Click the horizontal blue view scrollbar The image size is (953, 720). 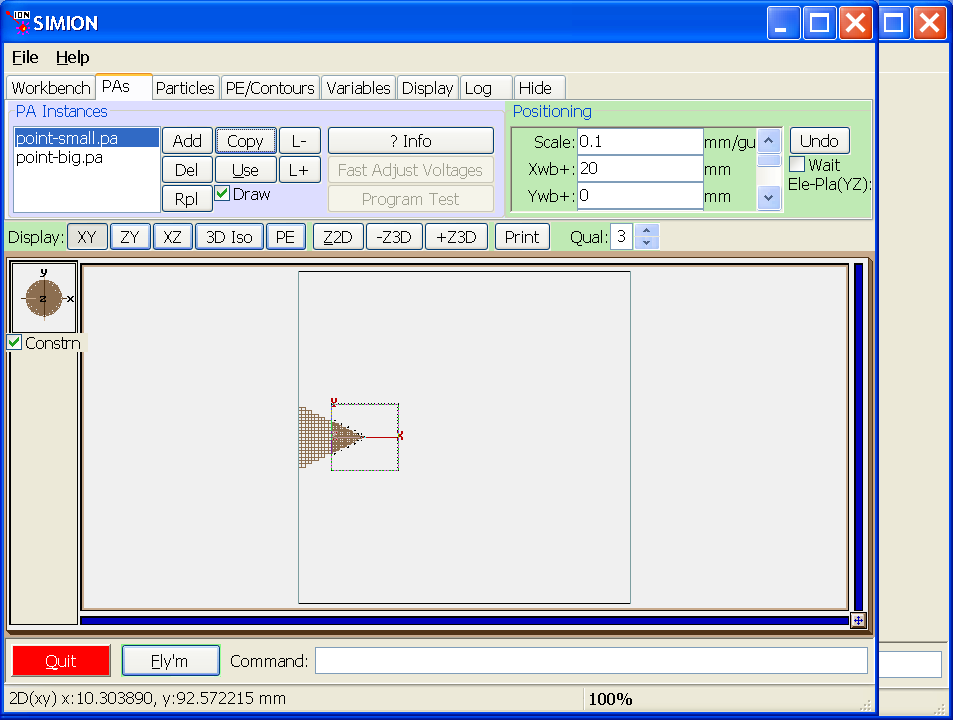464,620
